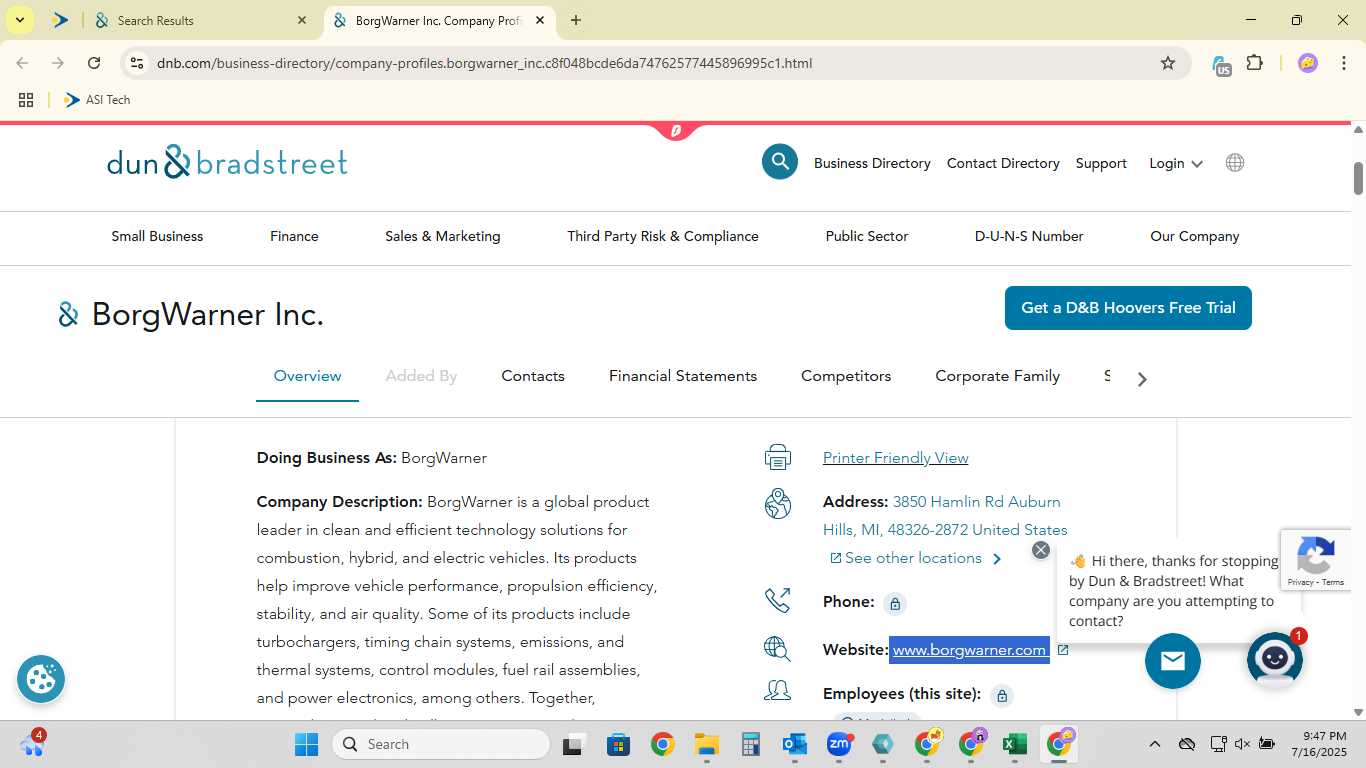Click the cookie preferences icon
The width and height of the screenshot is (1366, 768).
(x=41, y=680)
